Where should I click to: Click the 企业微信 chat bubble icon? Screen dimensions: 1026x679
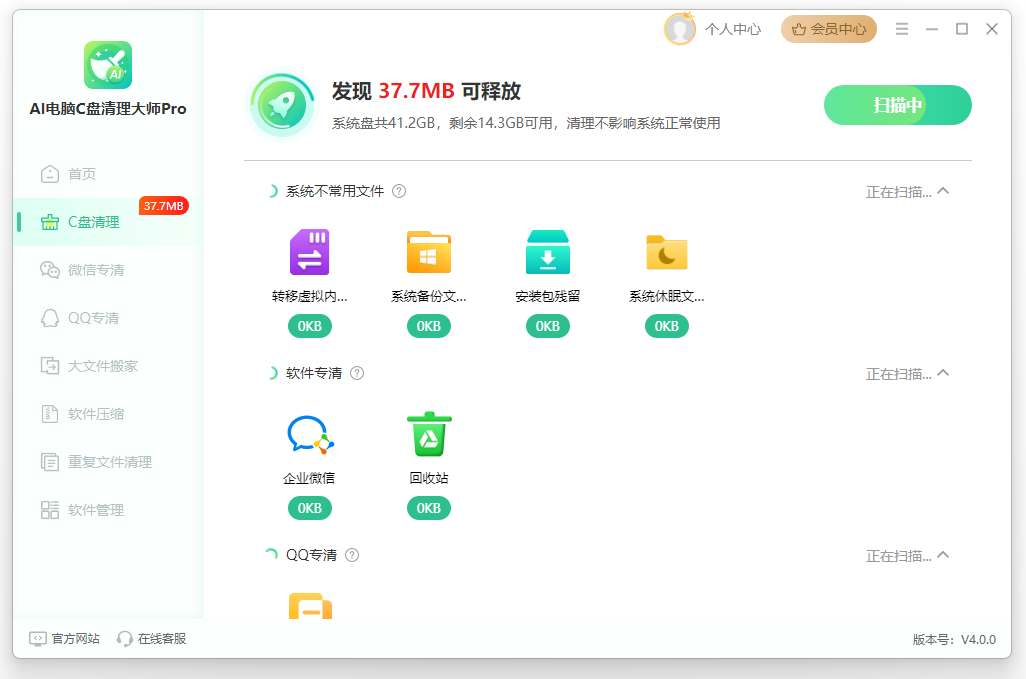coord(309,434)
